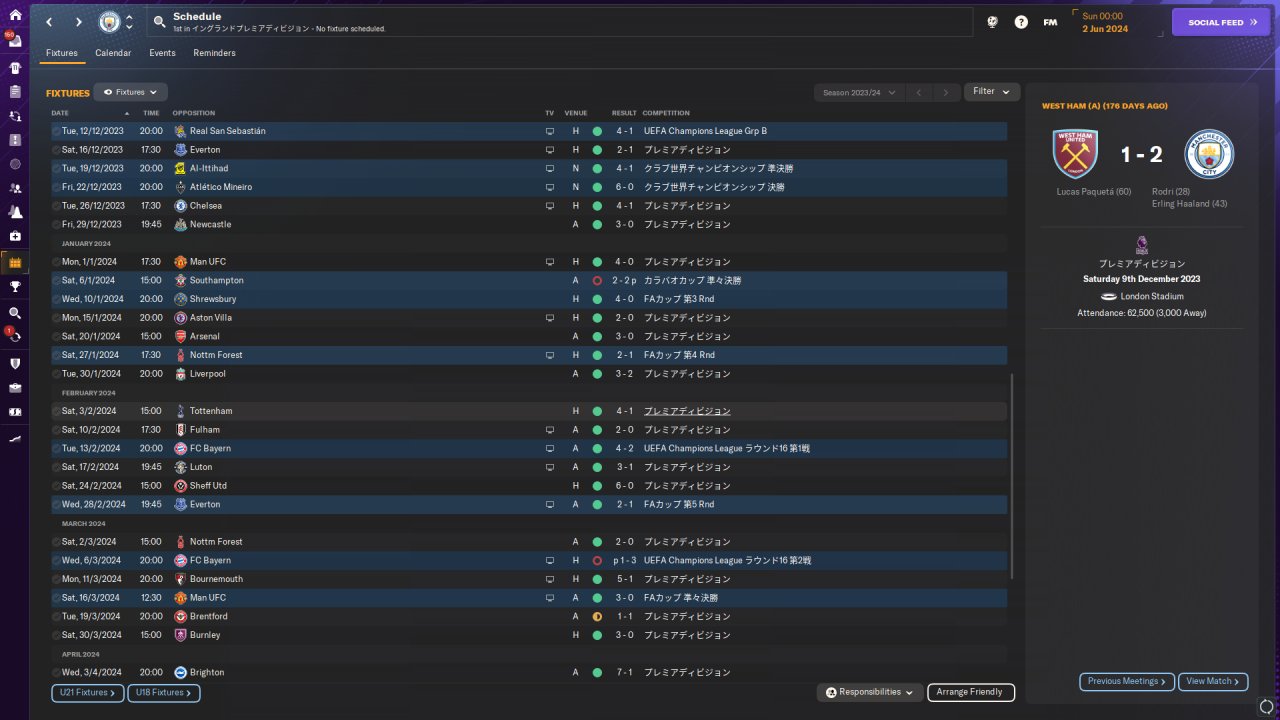Viewport: 1280px width, 720px height.
Task: Click the Manchester City badge in top bar
Action: click(109, 22)
